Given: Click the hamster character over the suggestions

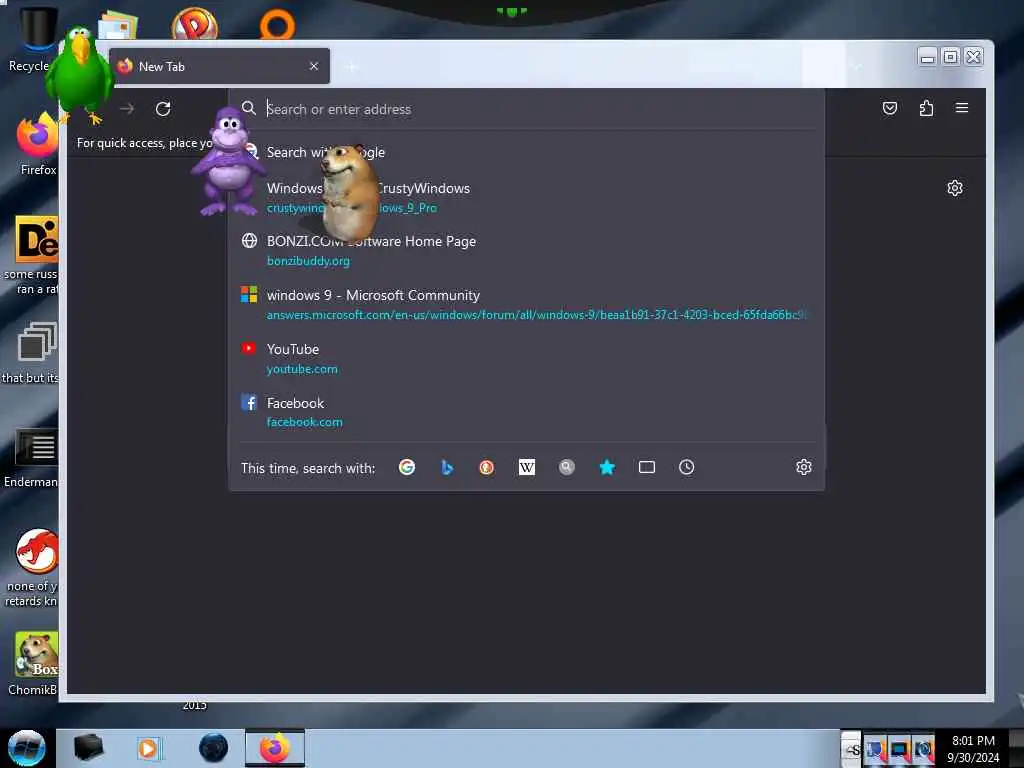Looking at the screenshot, I should (x=350, y=193).
